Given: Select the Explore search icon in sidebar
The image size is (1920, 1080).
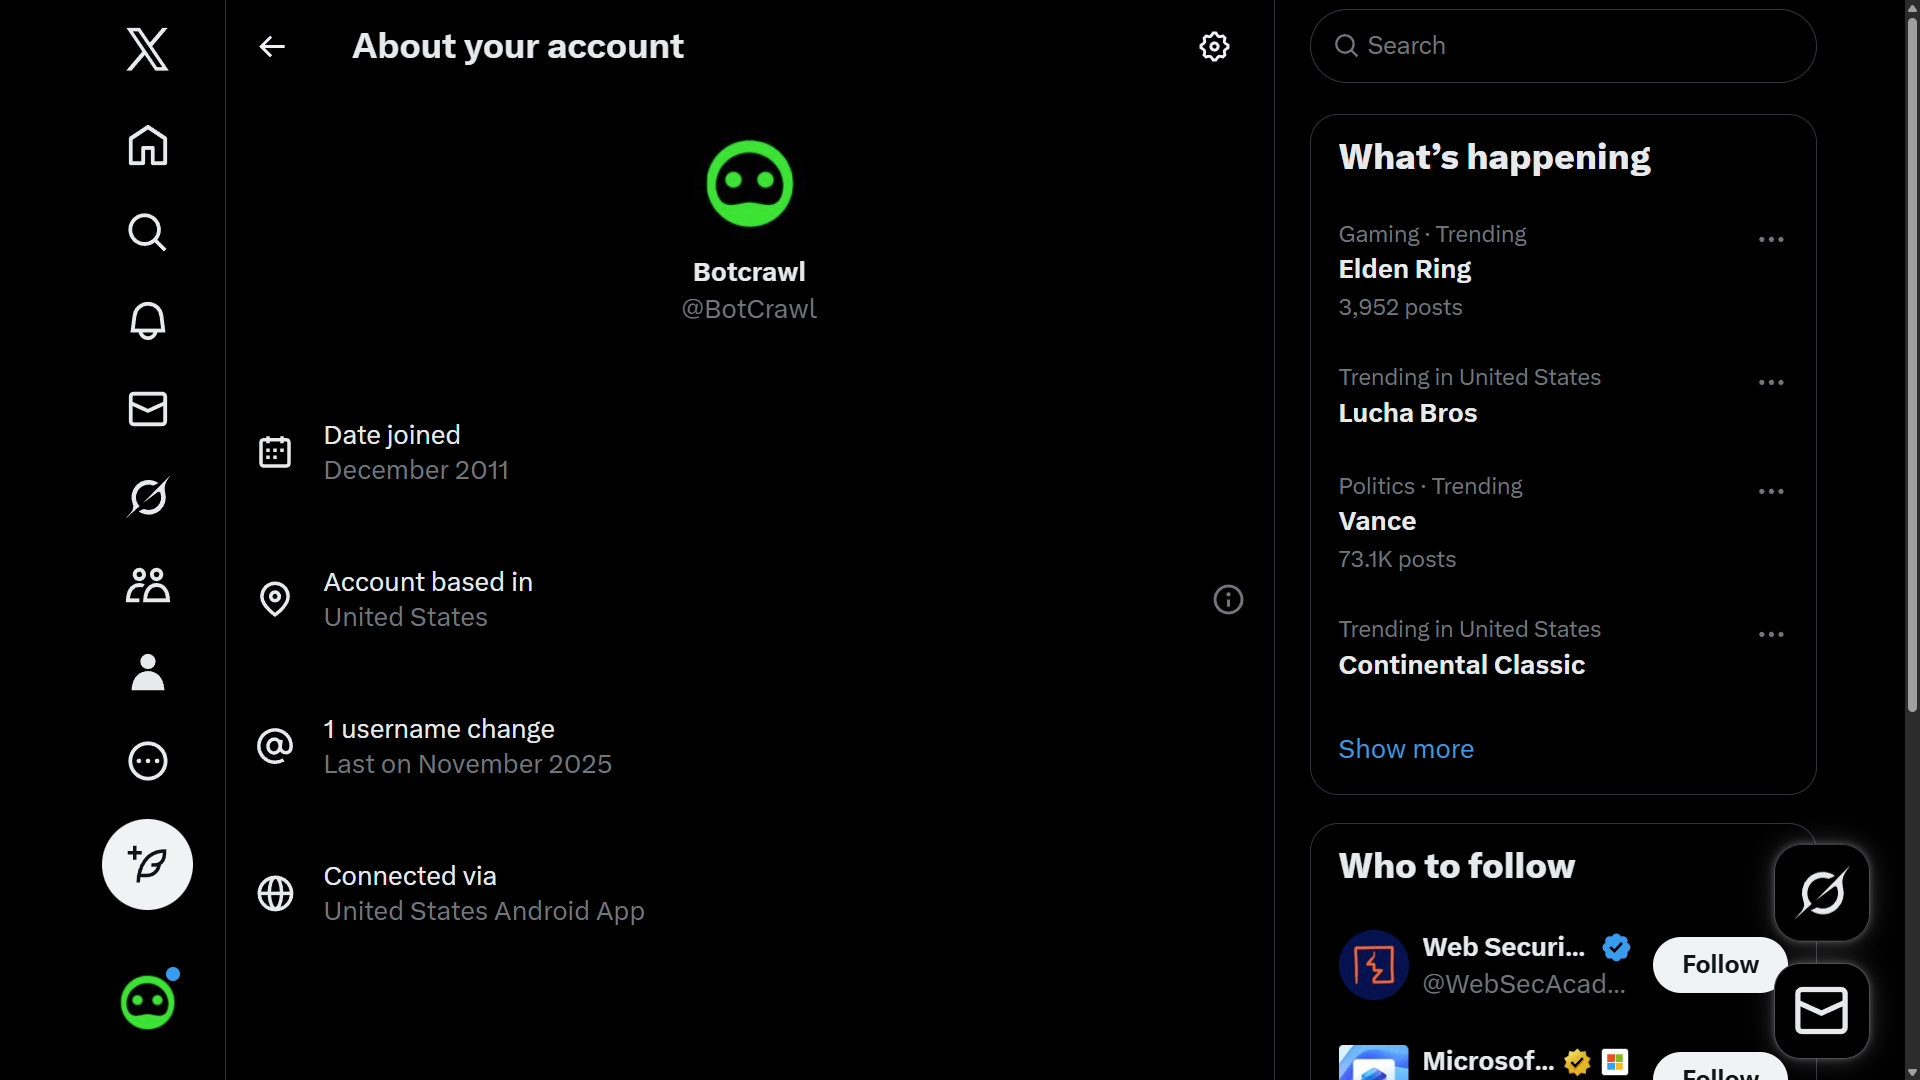Looking at the screenshot, I should tap(147, 232).
